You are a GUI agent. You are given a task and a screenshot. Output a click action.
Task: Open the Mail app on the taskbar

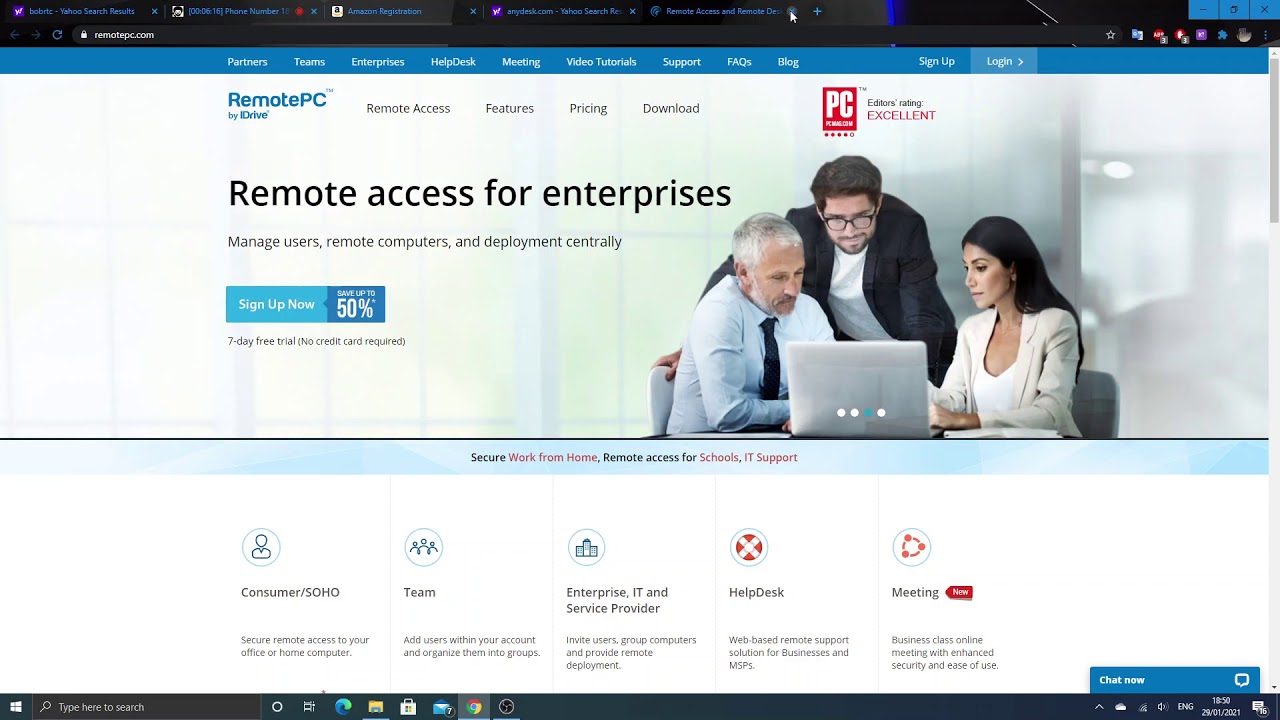click(442, 707)
